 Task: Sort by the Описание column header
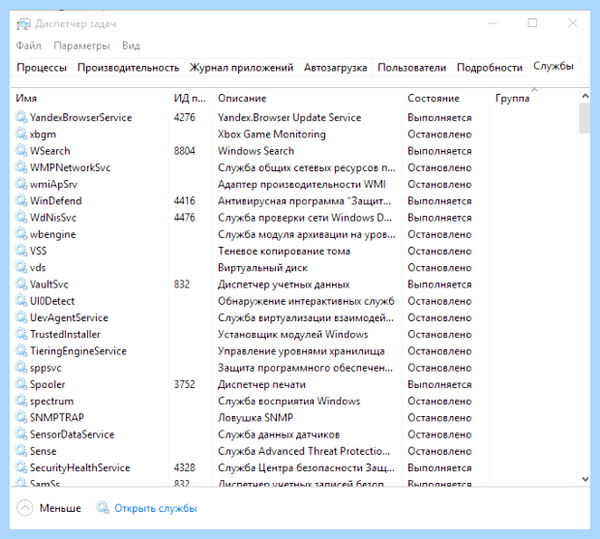click(307, 98)
